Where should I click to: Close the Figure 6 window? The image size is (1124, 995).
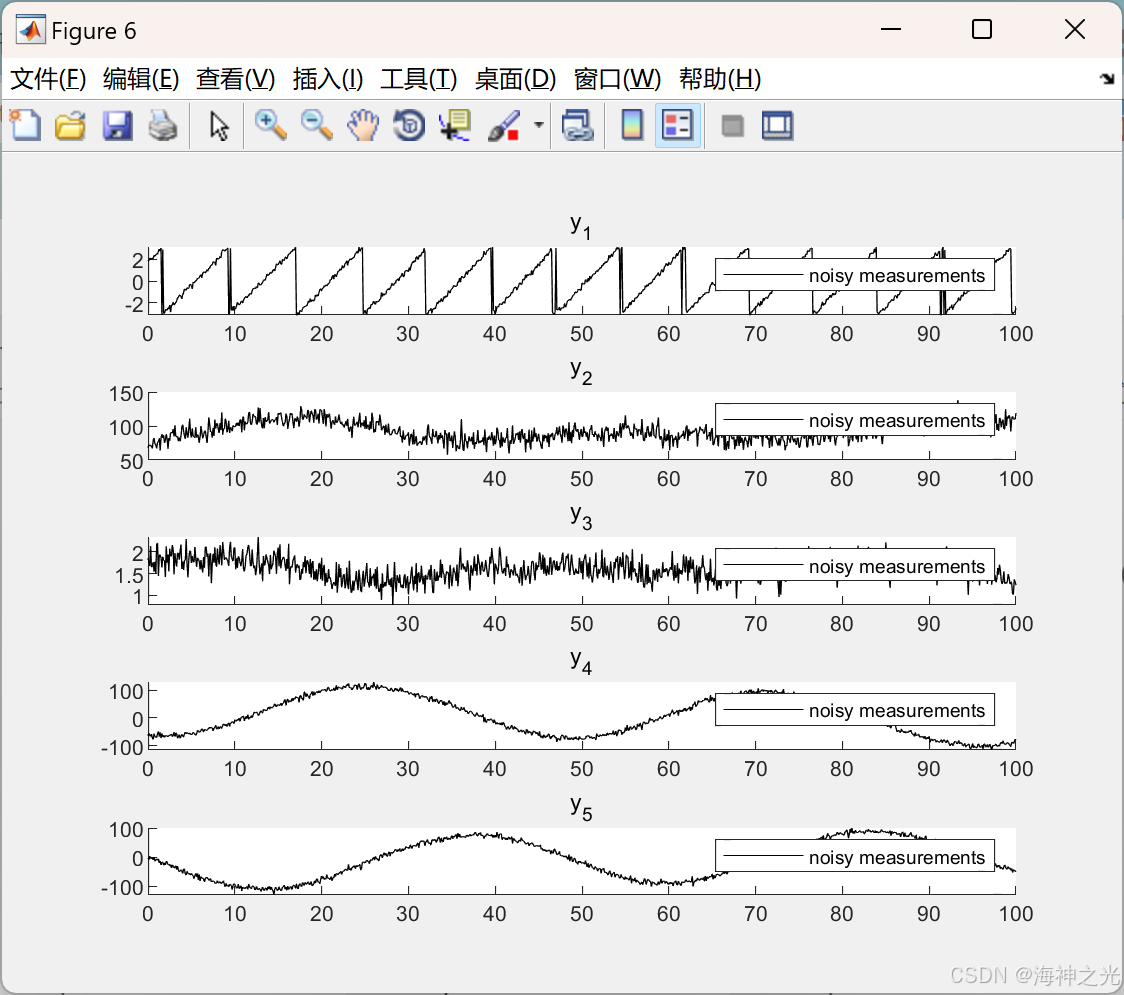pos(1075,29)
